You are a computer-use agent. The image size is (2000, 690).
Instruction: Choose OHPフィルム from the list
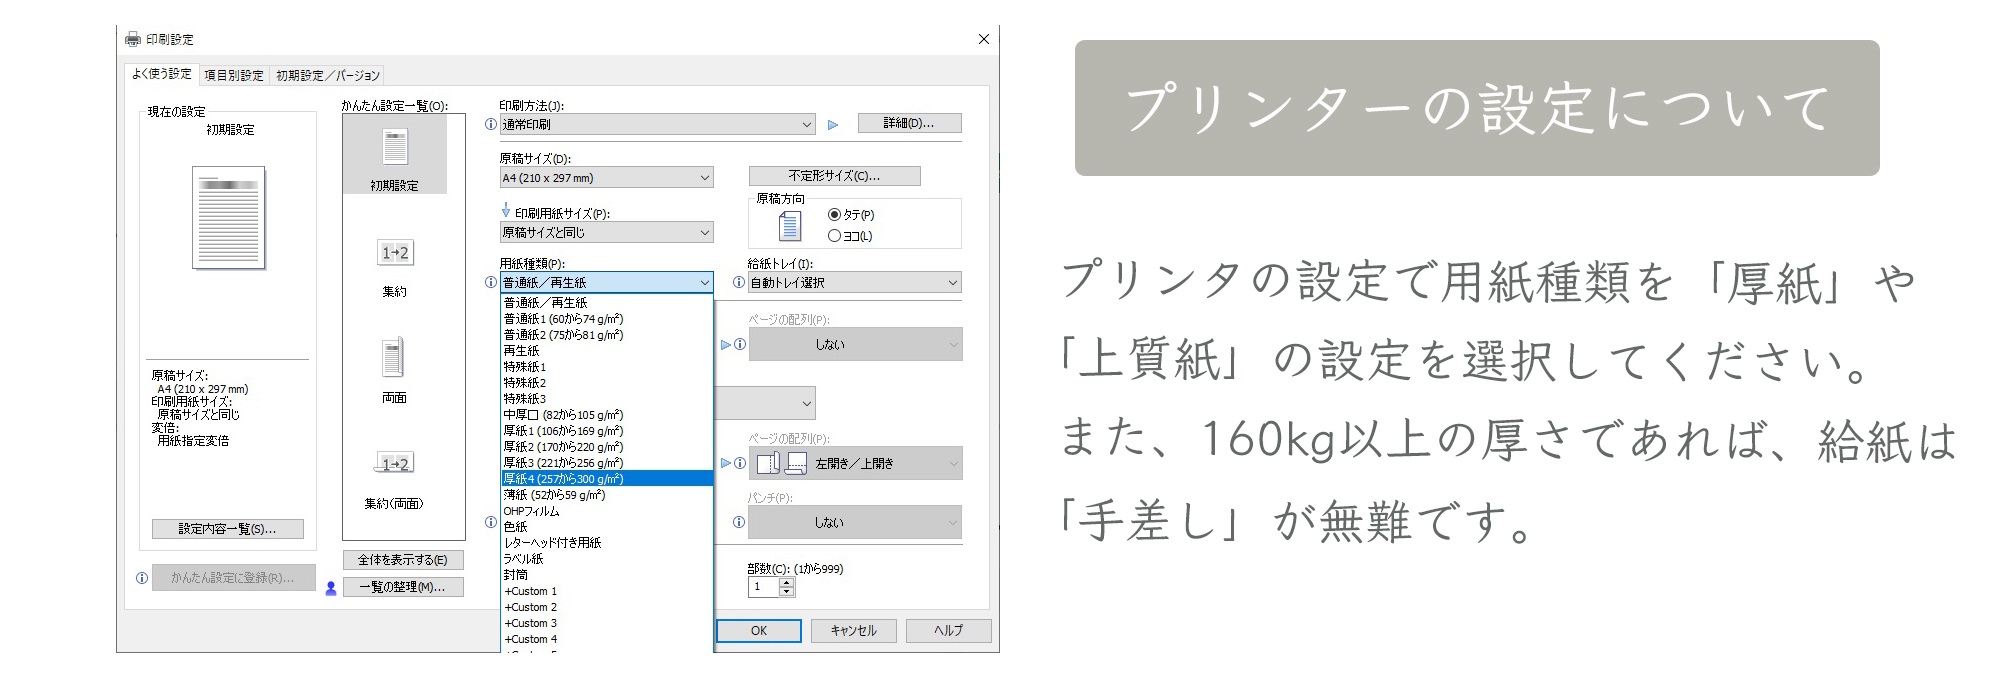[607, 511]
